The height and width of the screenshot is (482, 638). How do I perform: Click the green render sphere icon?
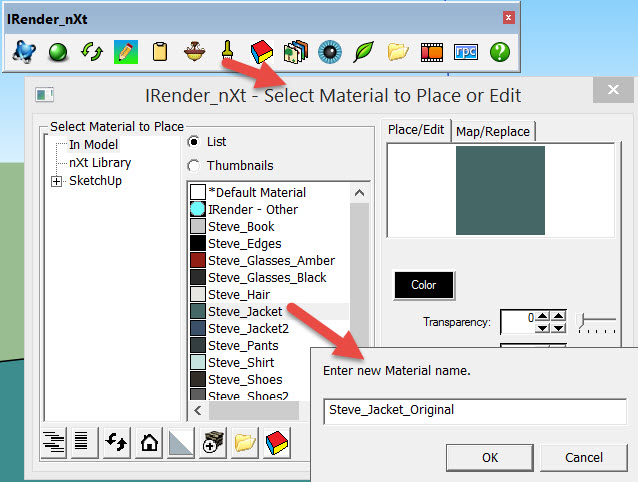tap(58, 51)
